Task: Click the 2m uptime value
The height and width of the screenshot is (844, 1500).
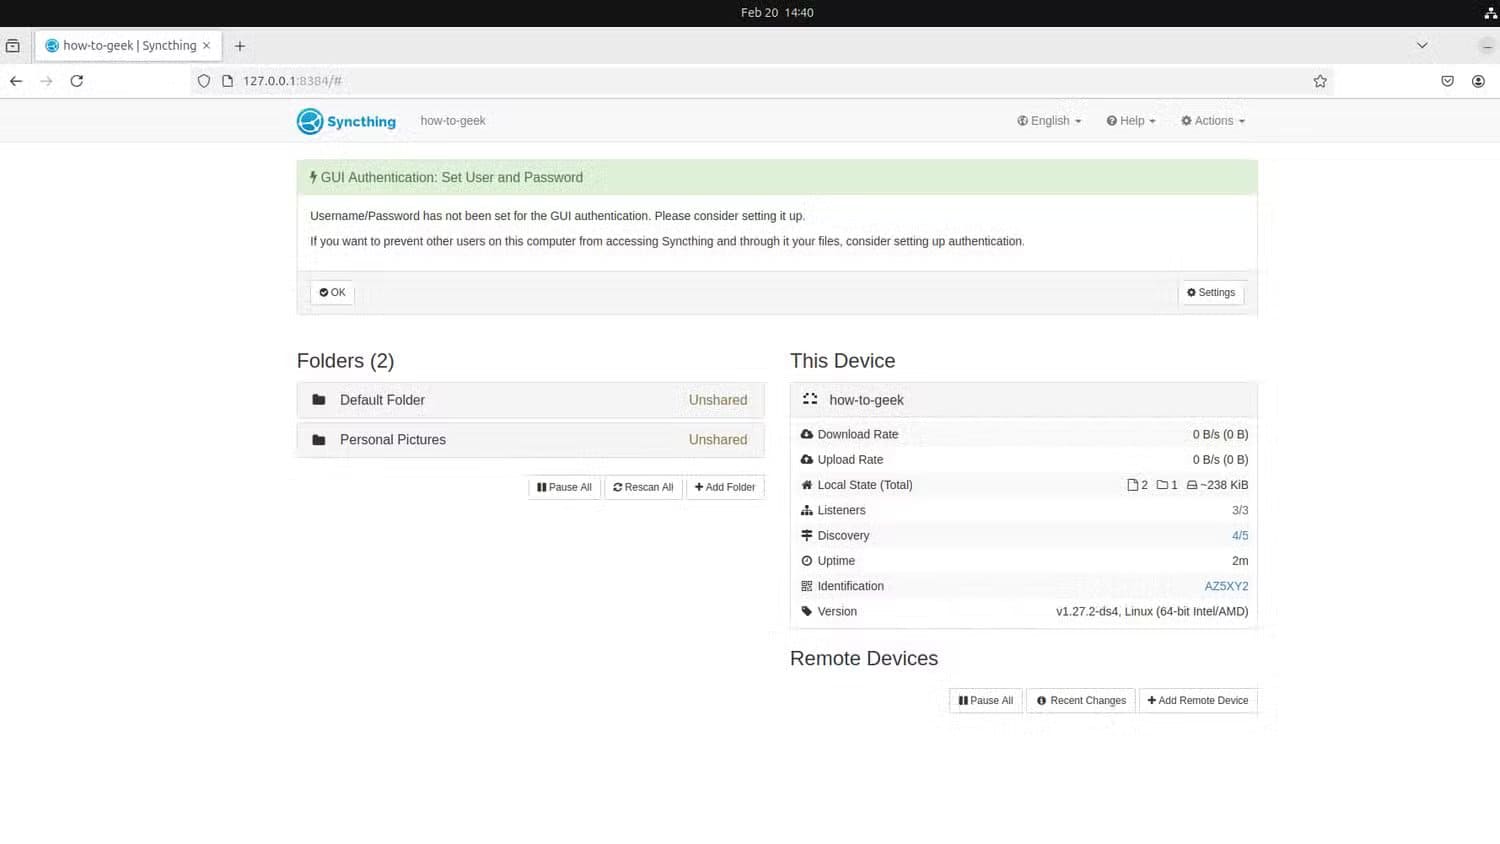Action: tap(1240, 561)
